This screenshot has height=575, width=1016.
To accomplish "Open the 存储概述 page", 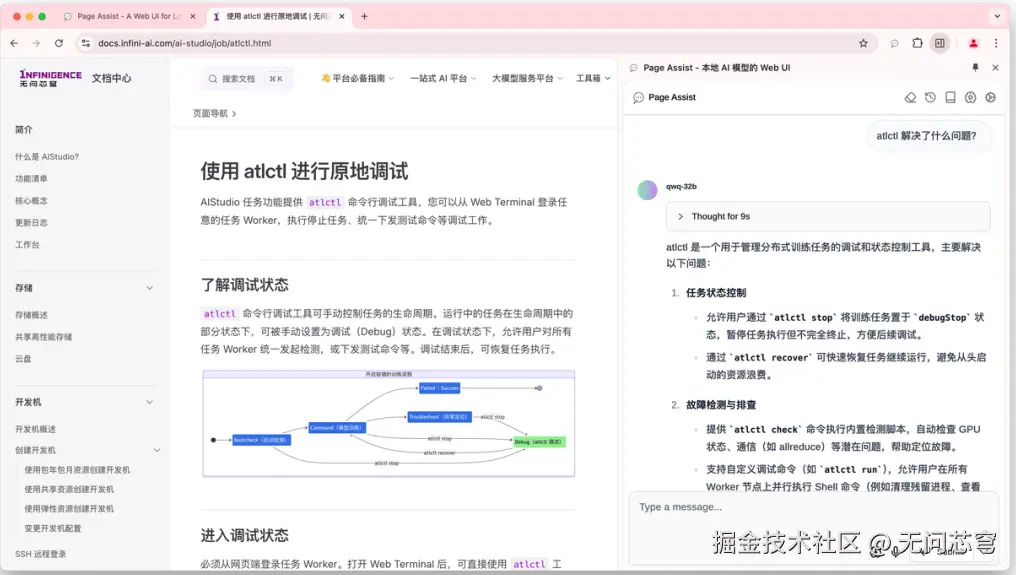I will click(x=31, y=315).
